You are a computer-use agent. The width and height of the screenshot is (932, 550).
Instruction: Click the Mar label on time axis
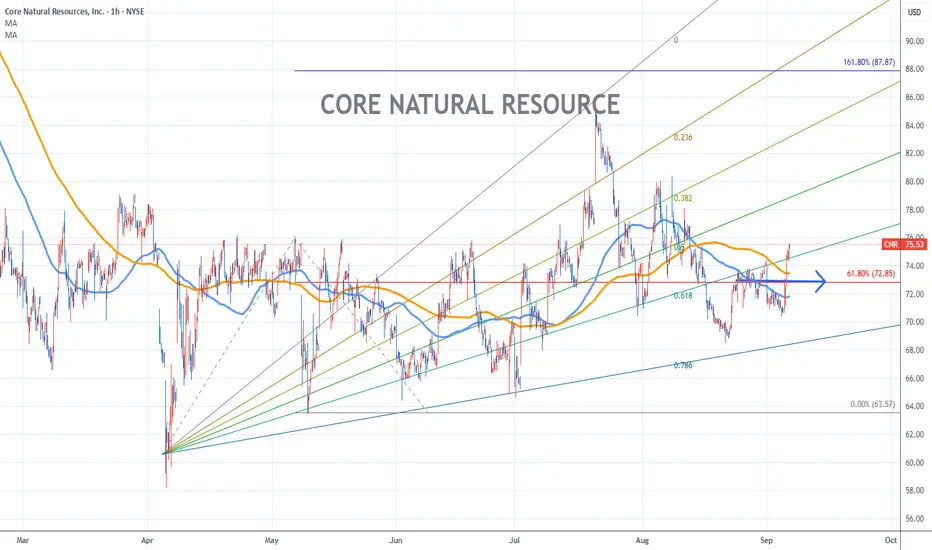click(23, 540)
